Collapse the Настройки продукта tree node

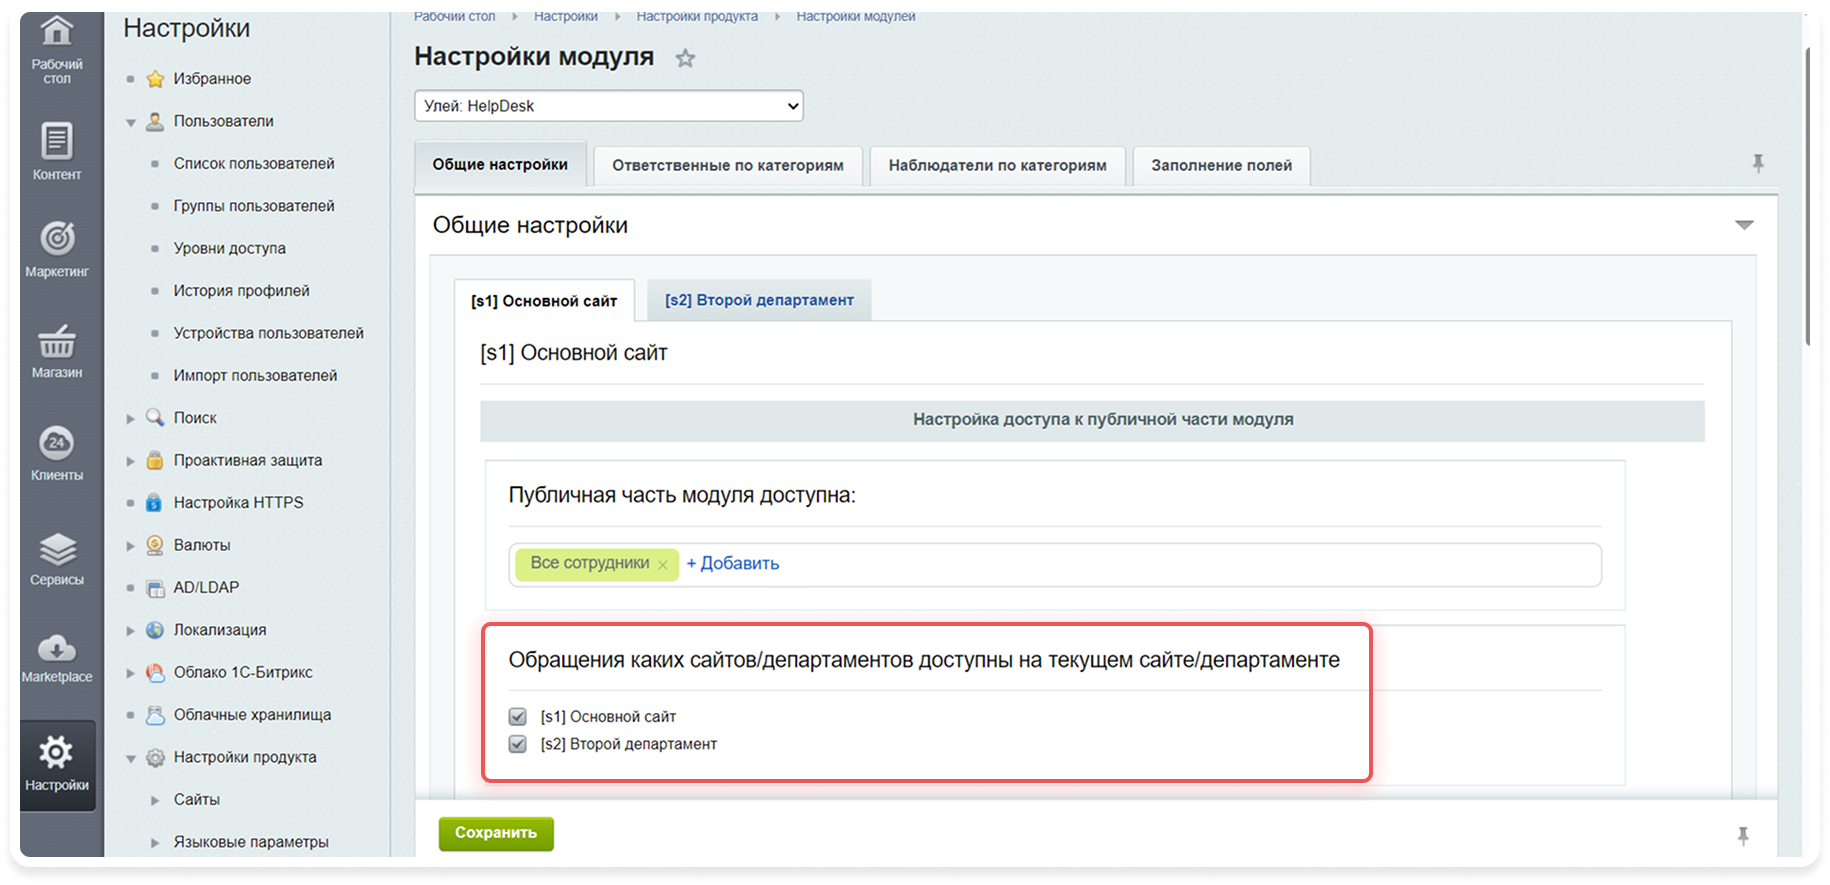pos(131,758)
